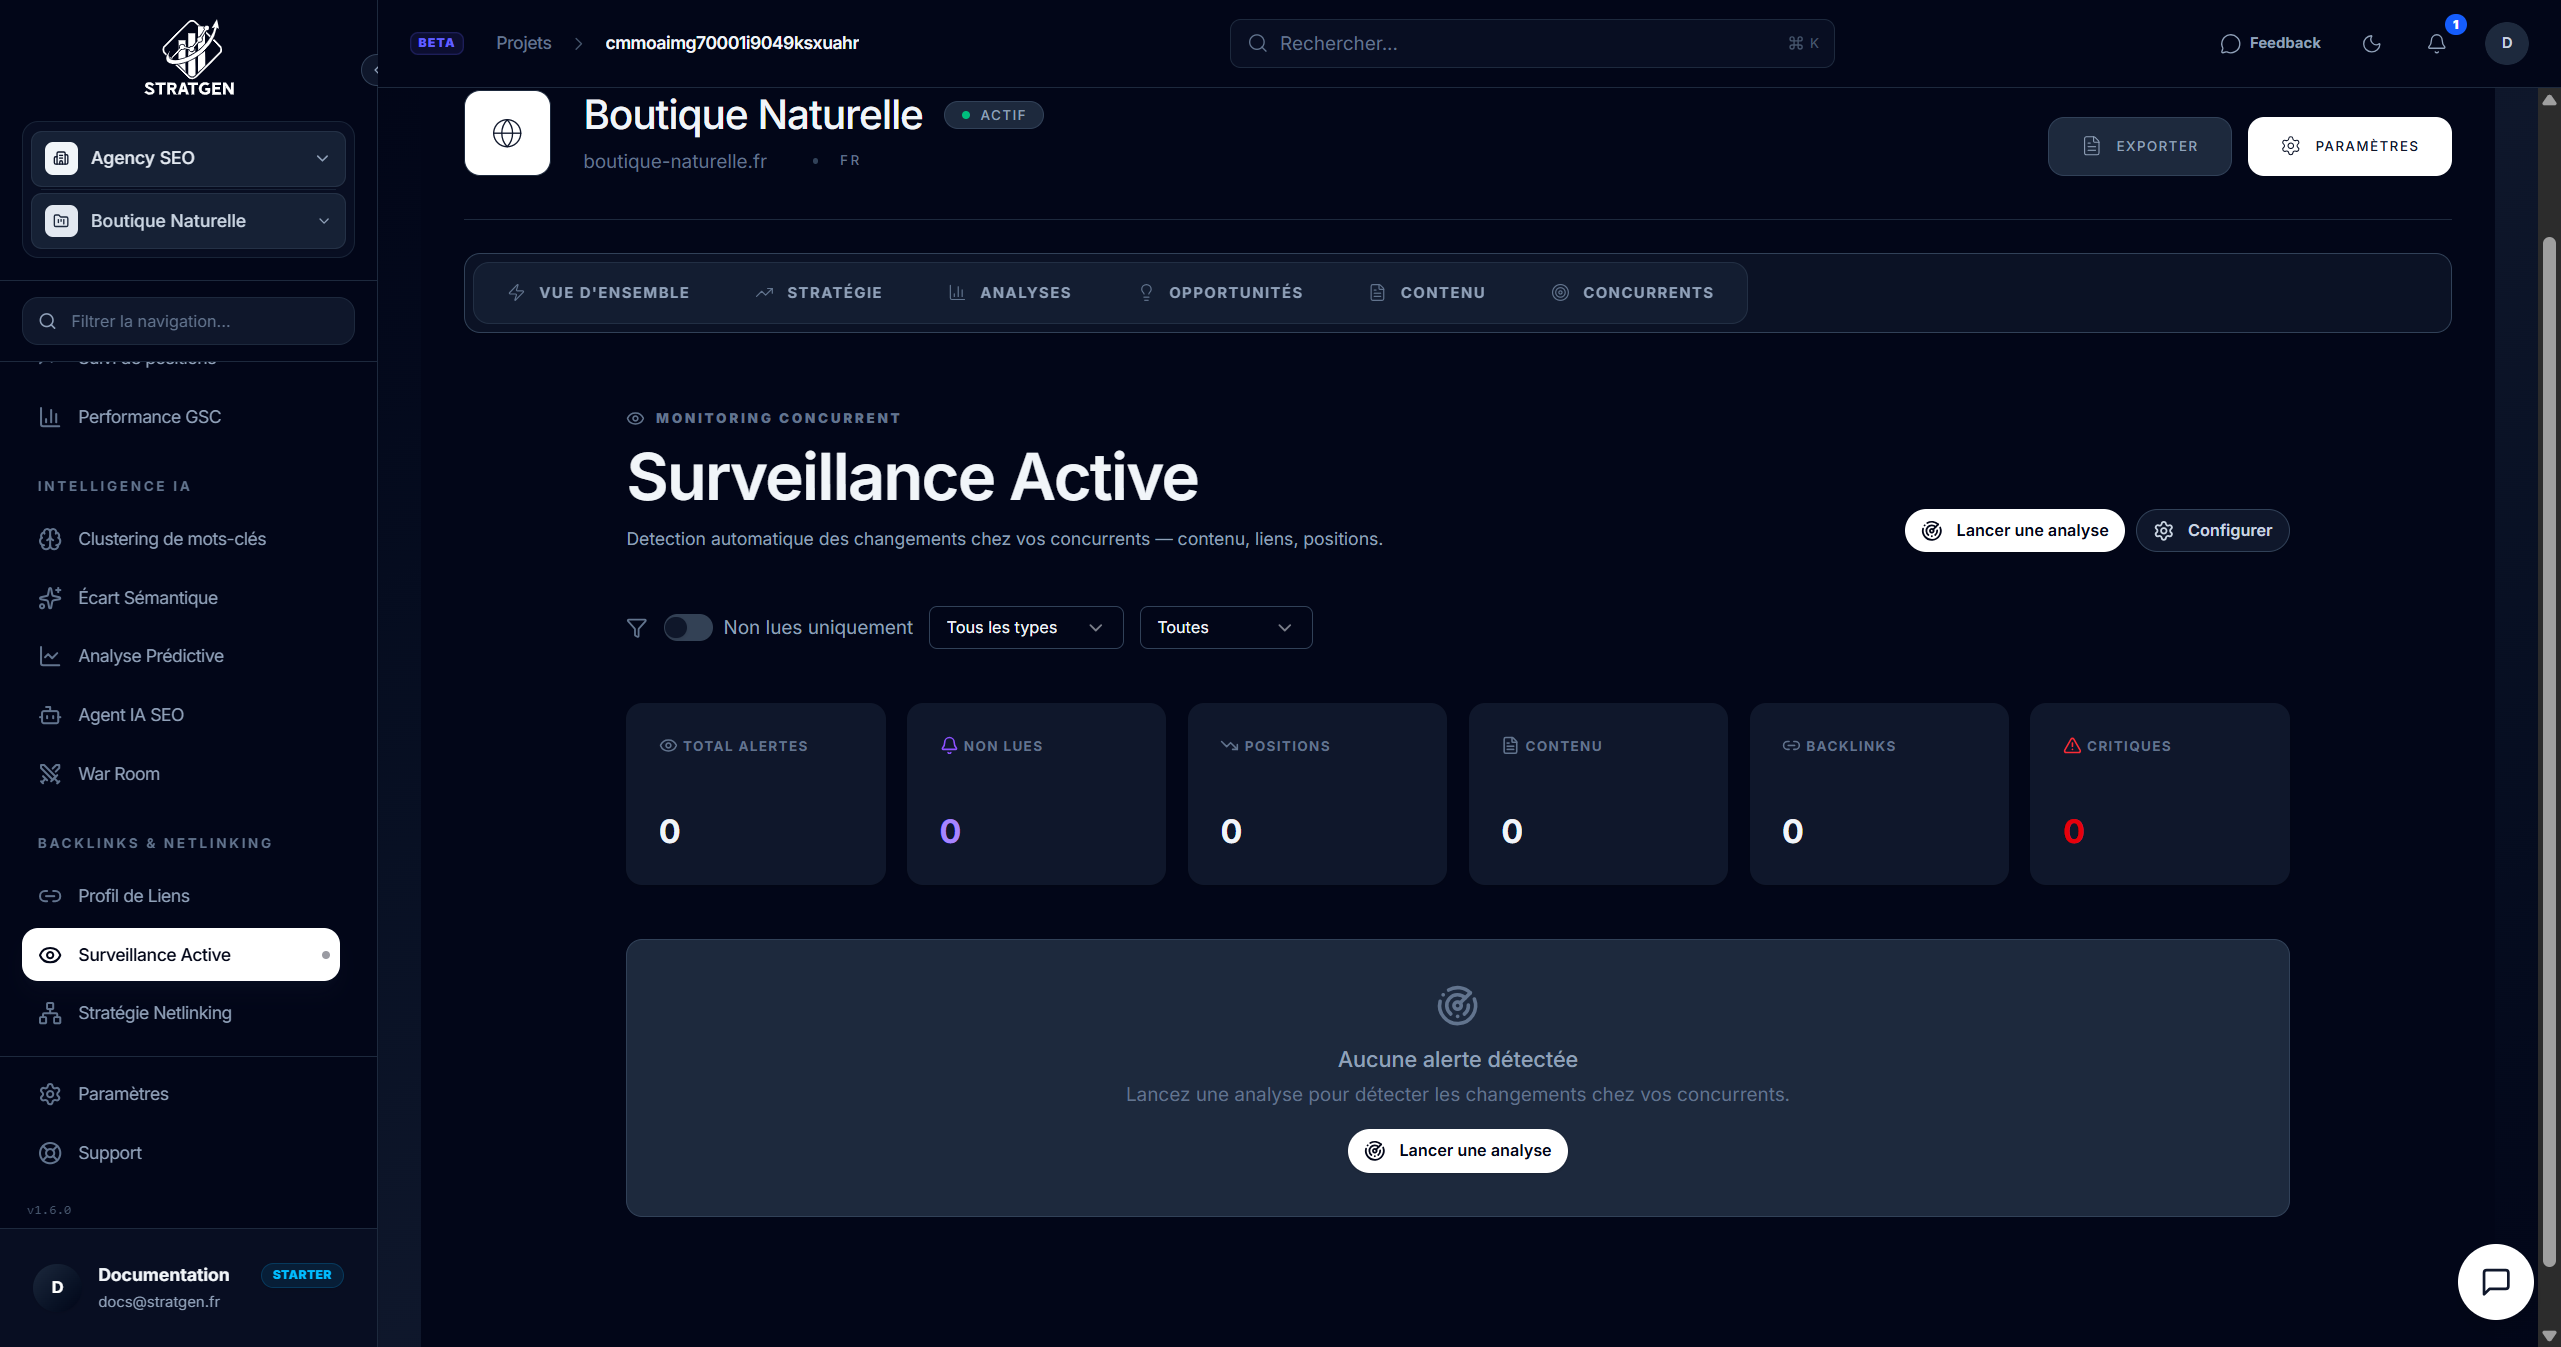Click the STRATGEN logo
2561x1347 pixels.
(188, 57)
